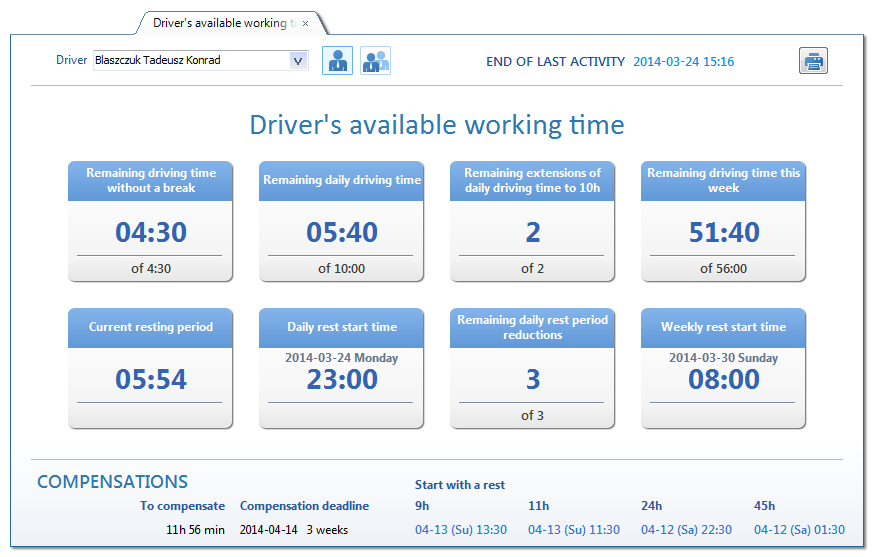The image size is (874, 557).
Task: Click the Current resting period card header
Action: 150,328
